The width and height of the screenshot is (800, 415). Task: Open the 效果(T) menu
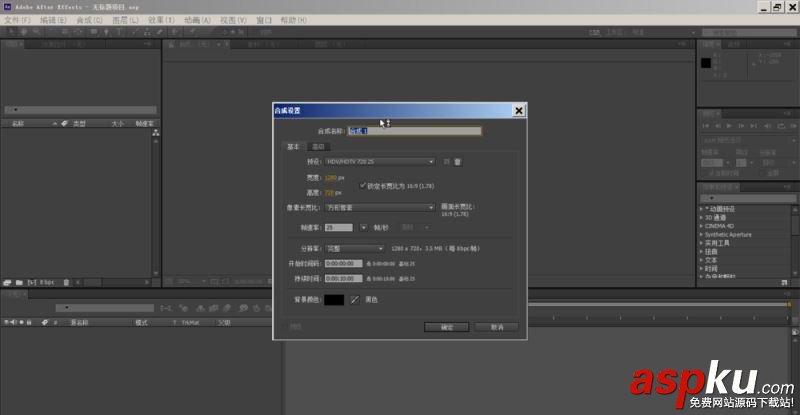tap(161, 20)
